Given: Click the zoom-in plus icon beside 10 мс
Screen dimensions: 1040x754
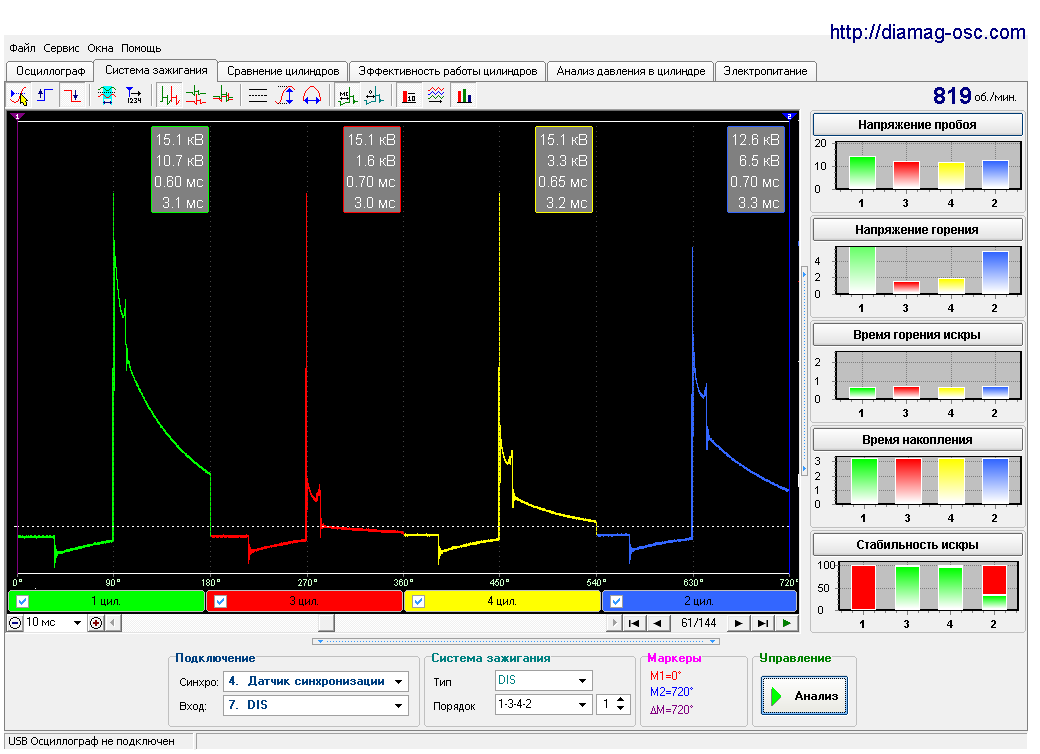Looking at the screenshot, I should tap(96, 623).
